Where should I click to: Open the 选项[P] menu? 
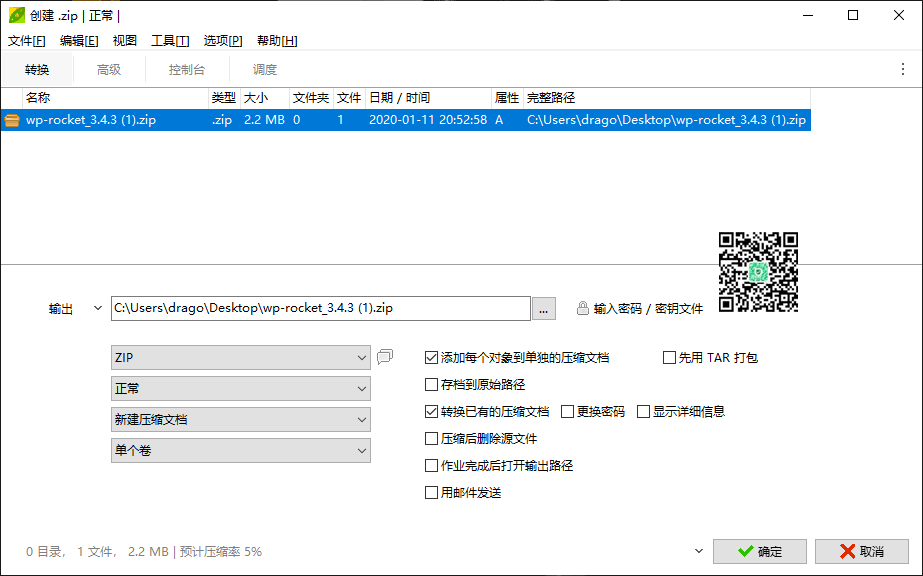click(223, 41)
